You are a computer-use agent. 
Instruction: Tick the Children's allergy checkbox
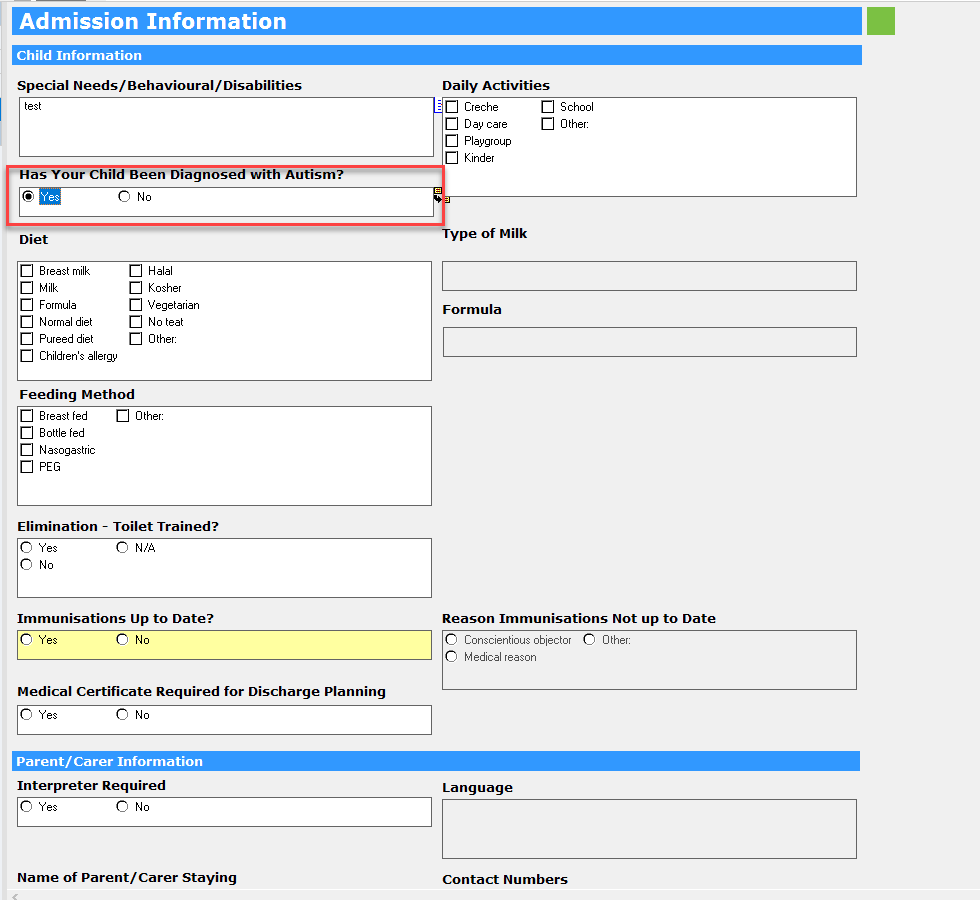(27, 356)
